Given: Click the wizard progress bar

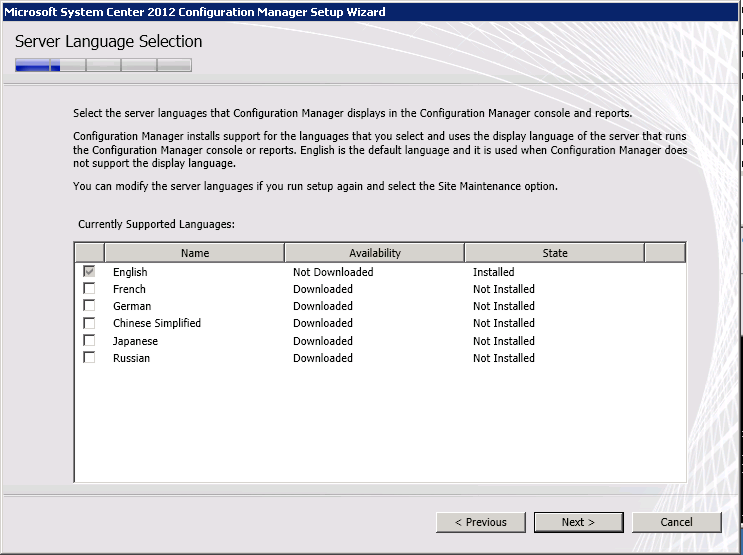Looking at the screenshot, I should tap(103, 65).
